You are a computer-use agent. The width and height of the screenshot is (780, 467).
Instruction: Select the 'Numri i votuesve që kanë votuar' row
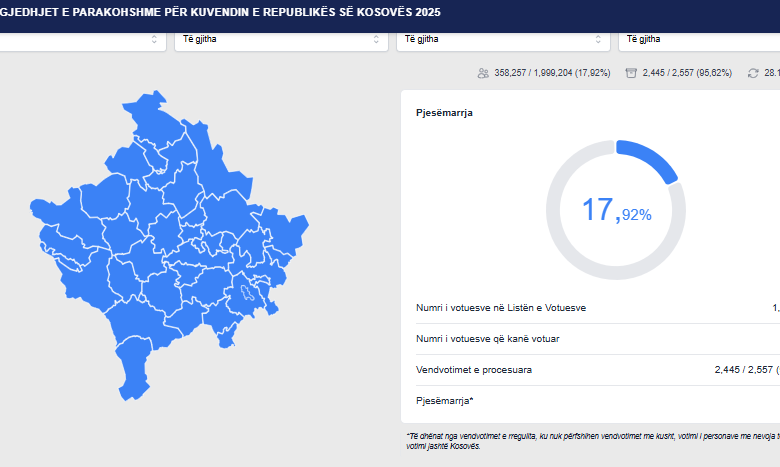488,339
